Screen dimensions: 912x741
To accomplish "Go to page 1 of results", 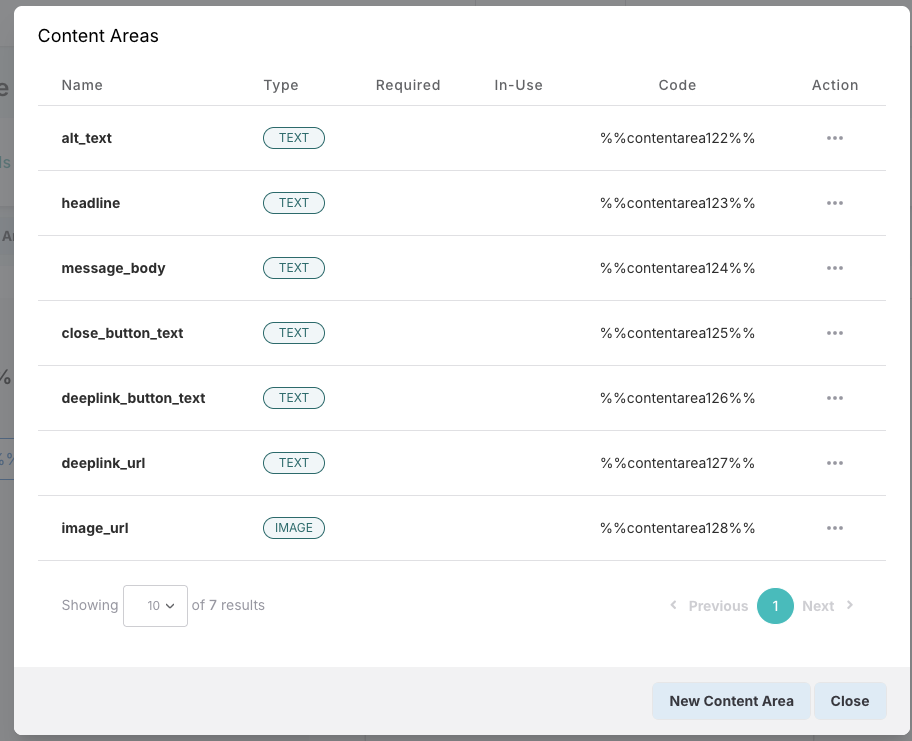I will pos(775,606).
